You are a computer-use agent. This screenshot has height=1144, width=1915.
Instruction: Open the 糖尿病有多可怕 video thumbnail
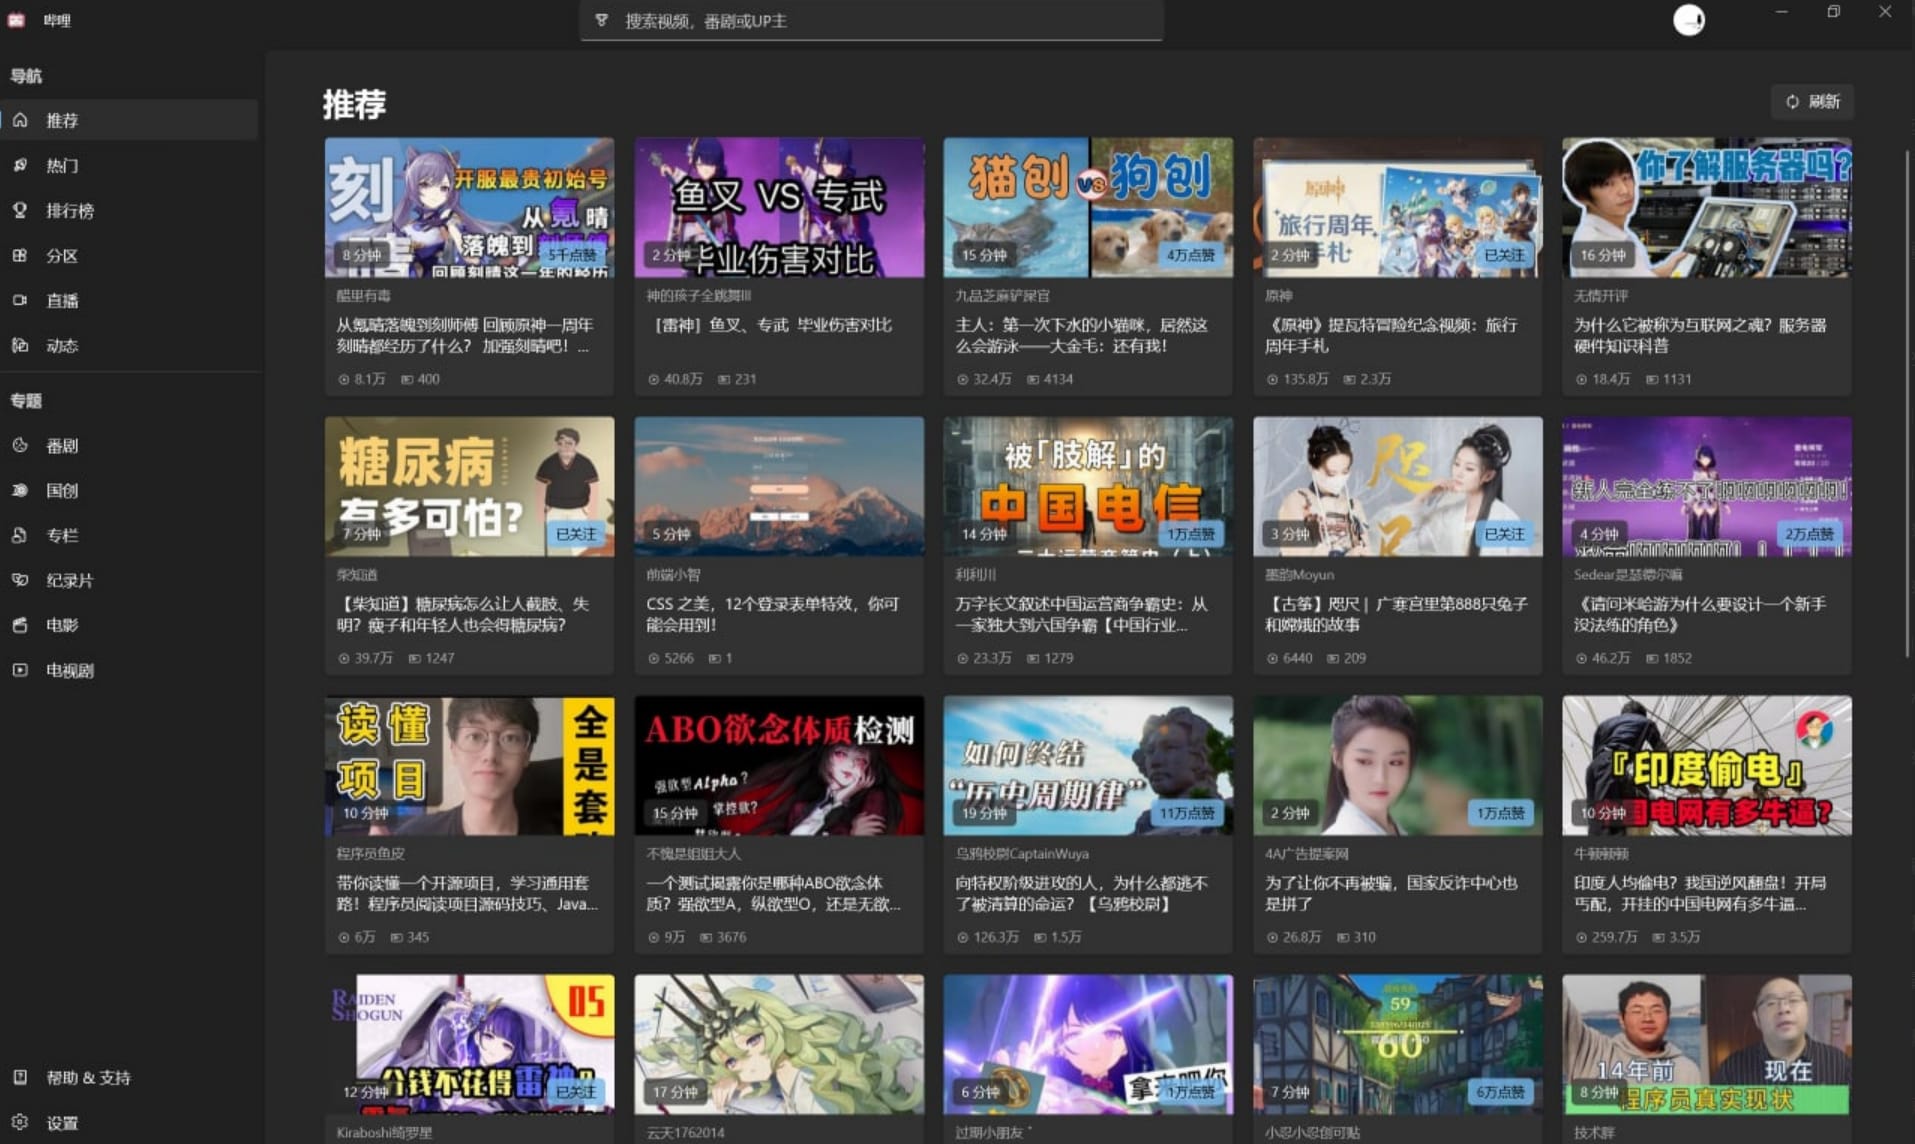[x=469, y=487]
